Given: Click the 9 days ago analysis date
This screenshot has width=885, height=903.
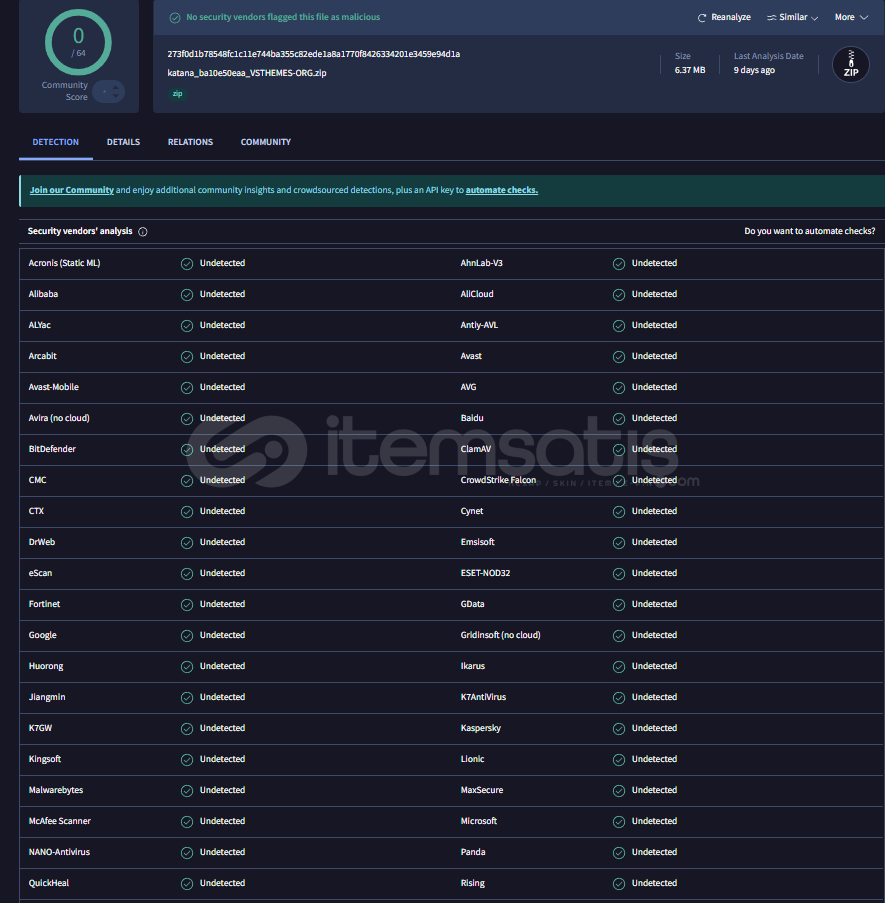Looking at the screenshot, I should pyautogui.click(x=754, y=70).
